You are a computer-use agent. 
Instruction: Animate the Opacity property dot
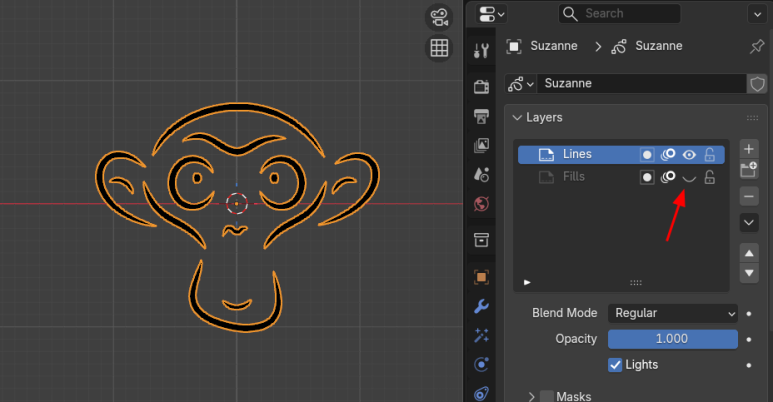tap(749, 339)
